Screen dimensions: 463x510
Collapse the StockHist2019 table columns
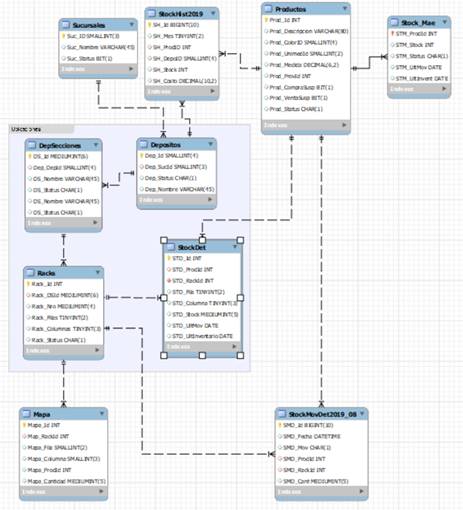213,13
